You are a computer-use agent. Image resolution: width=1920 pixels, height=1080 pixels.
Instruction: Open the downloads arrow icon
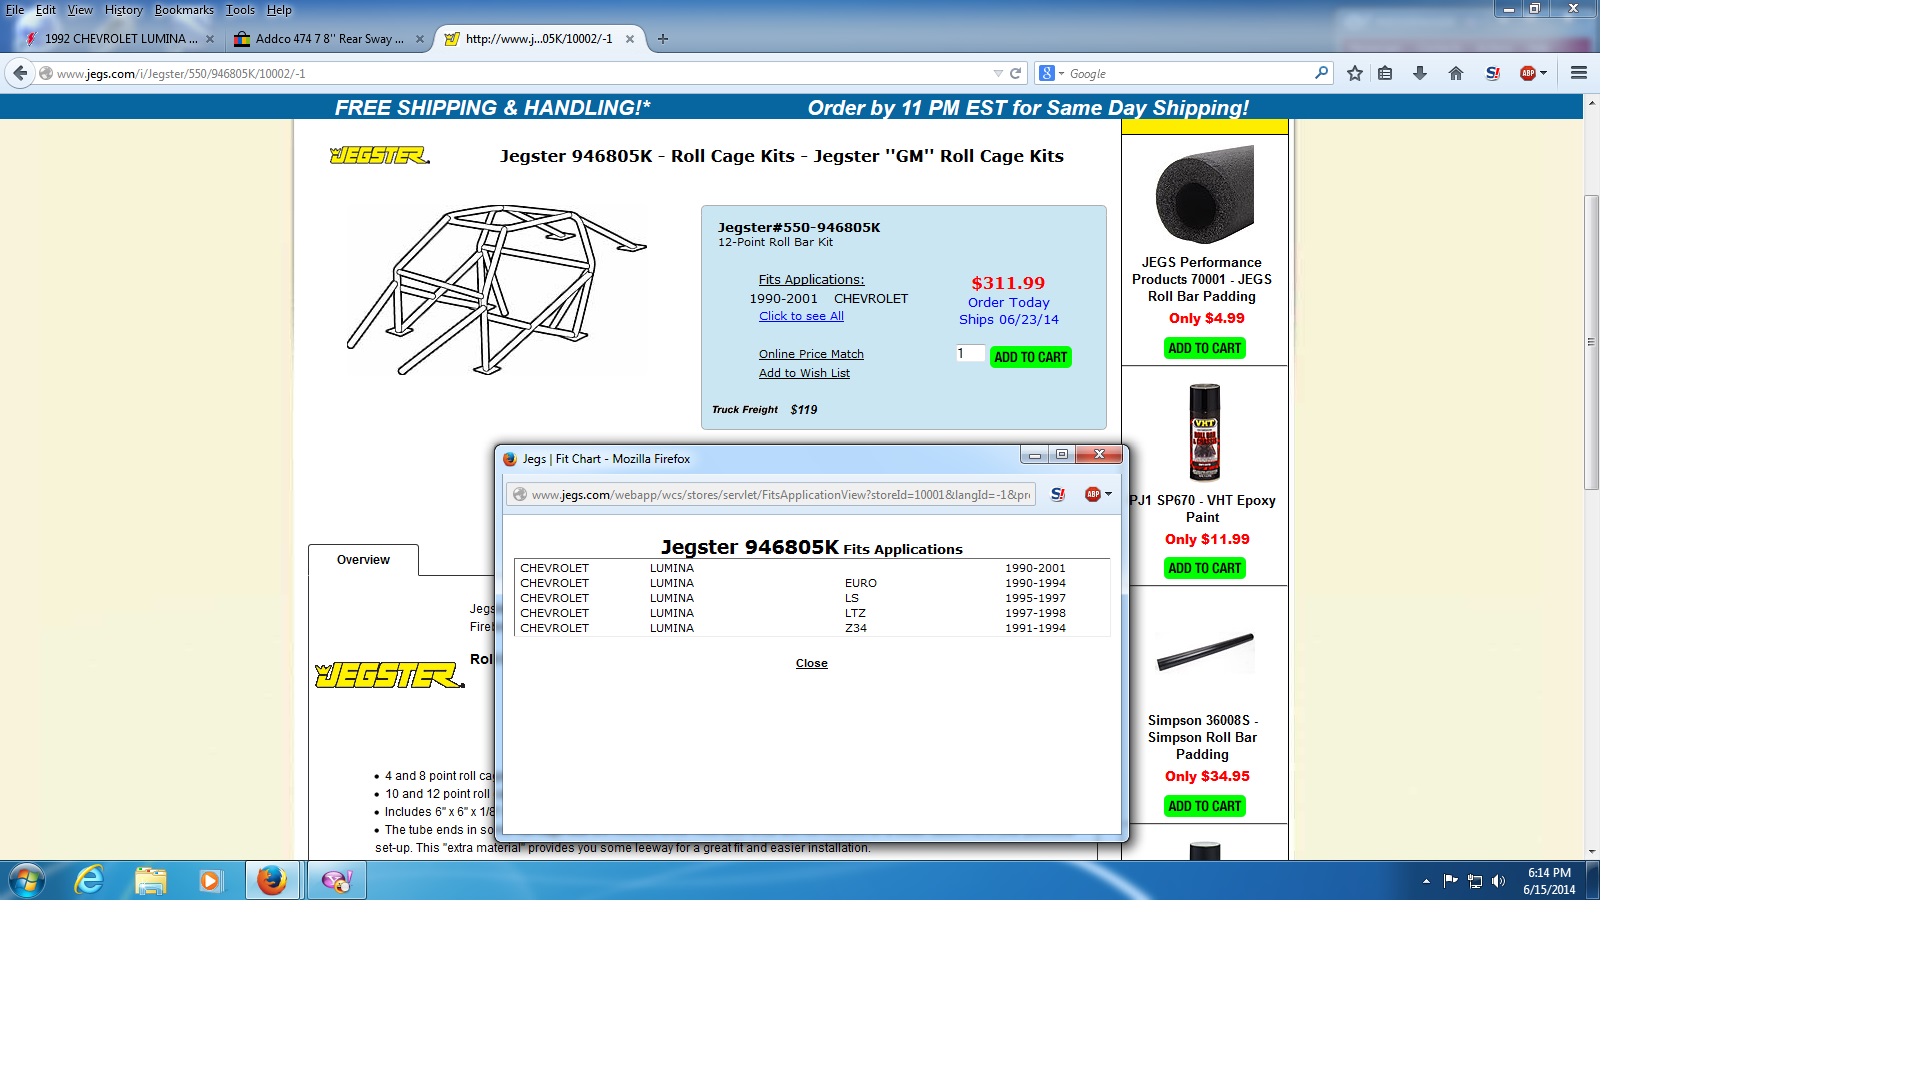pyautogui.click(x=1420, y=73)
